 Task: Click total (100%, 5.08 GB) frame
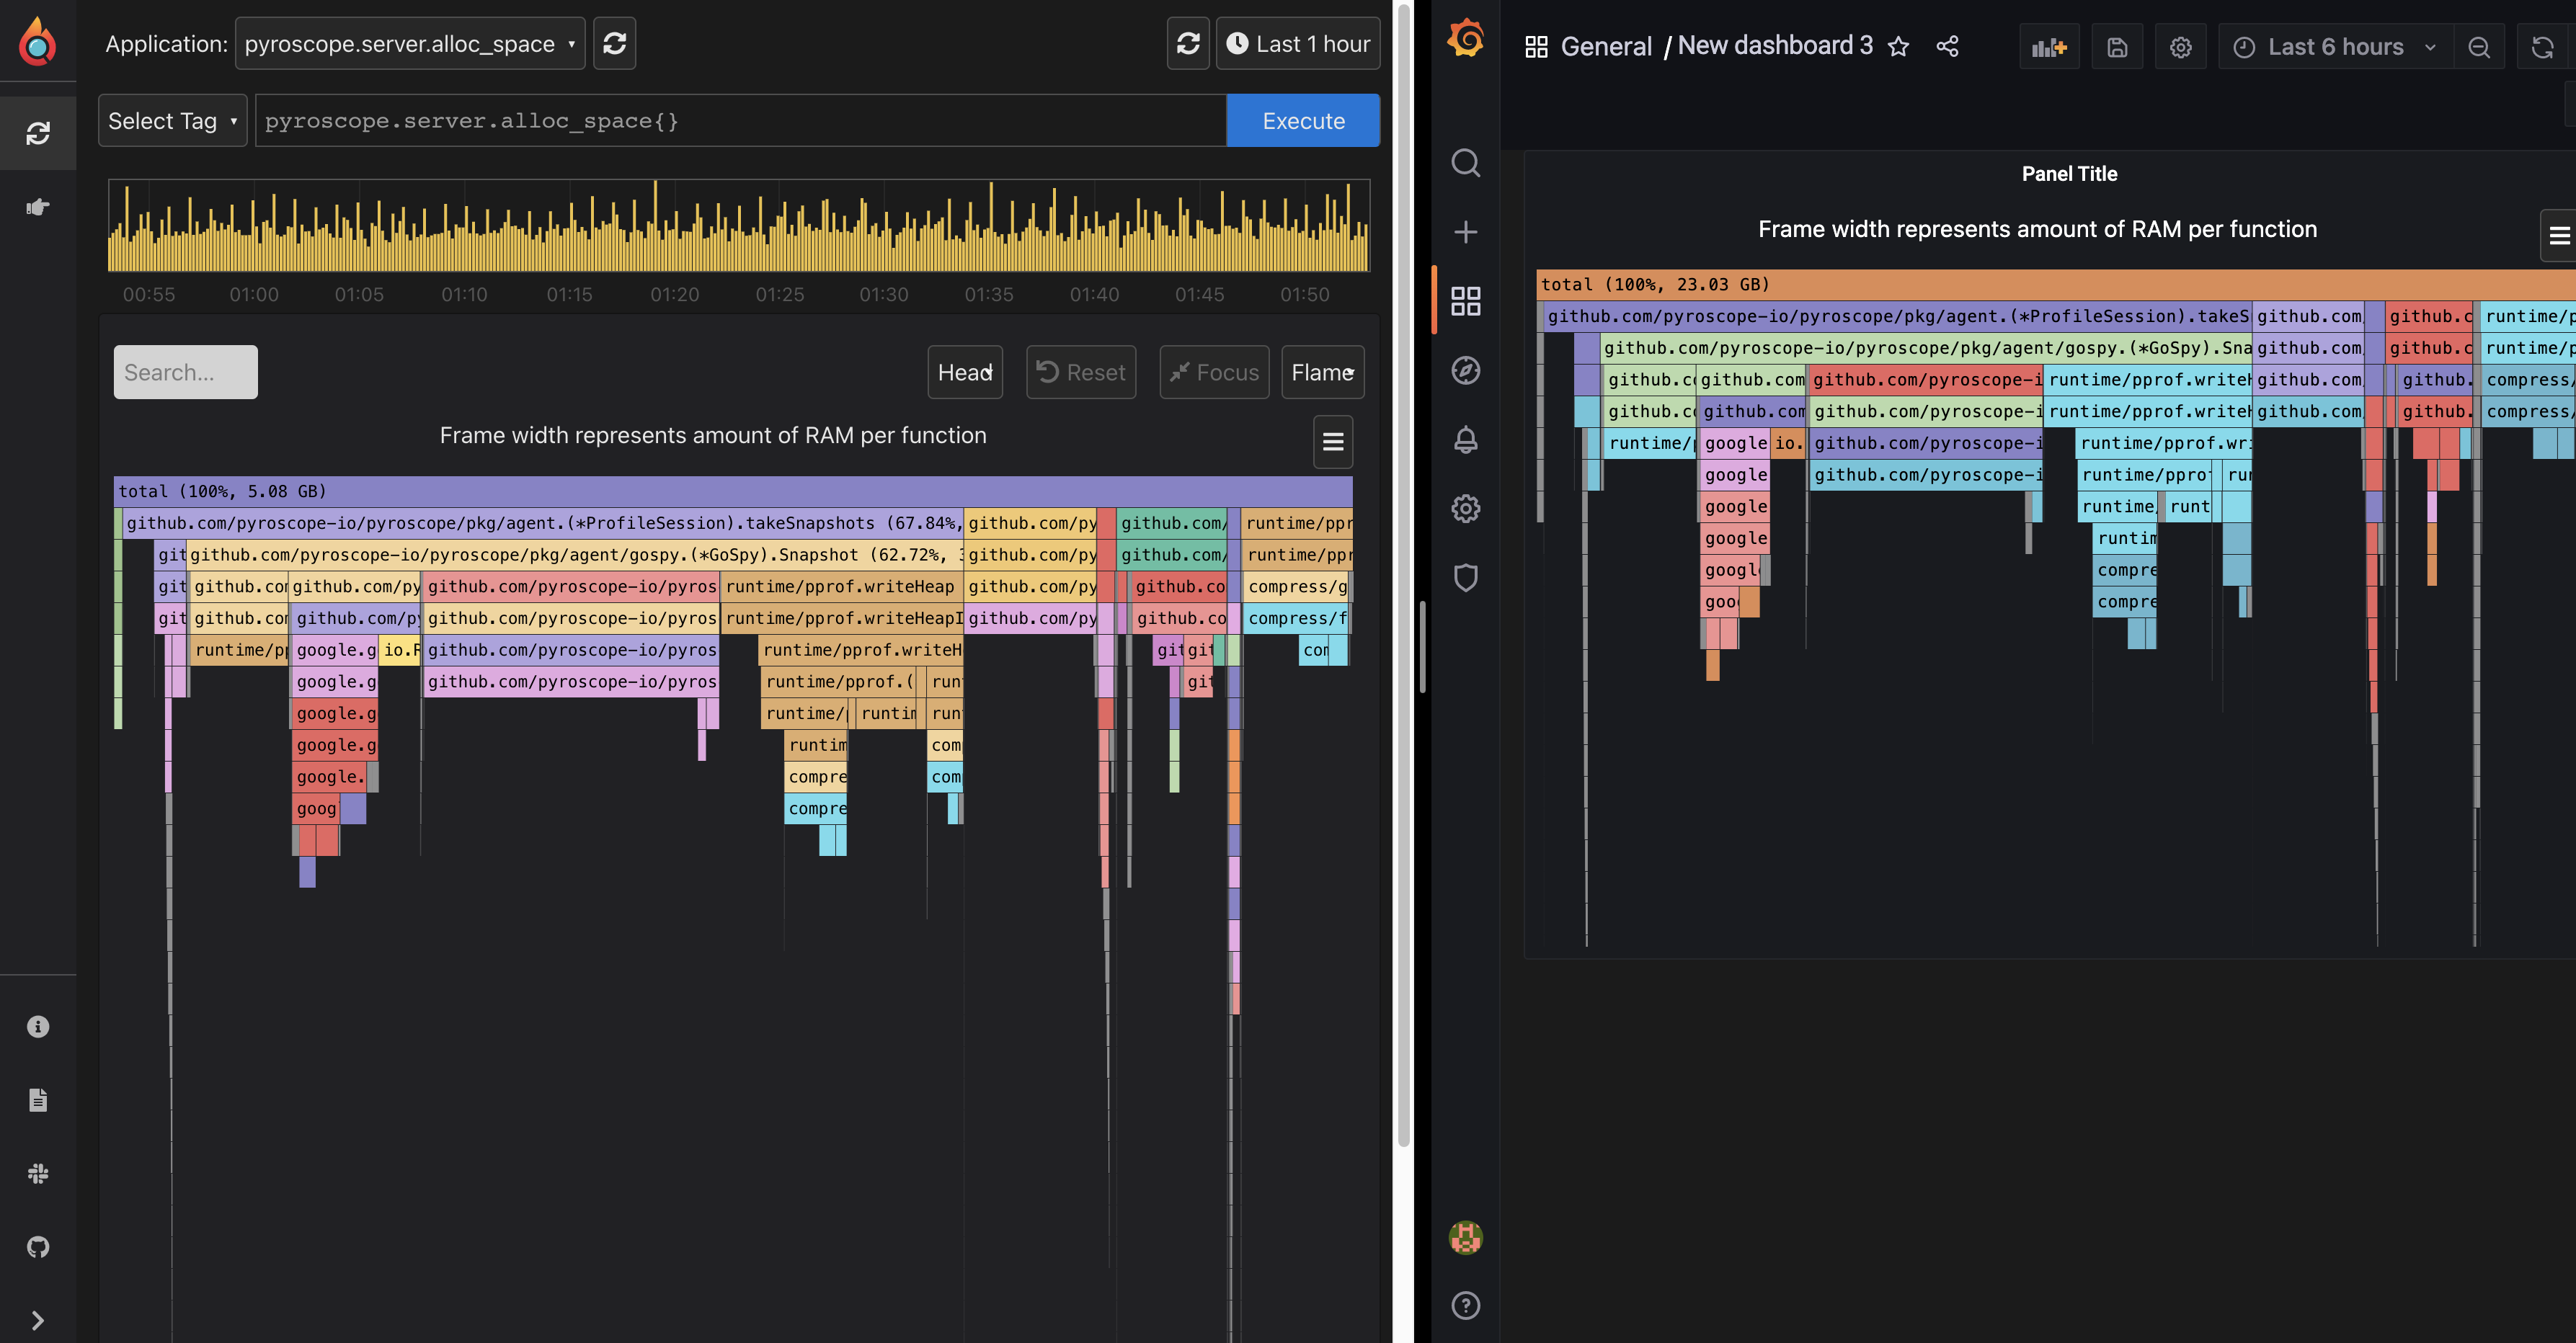point(733,491)
